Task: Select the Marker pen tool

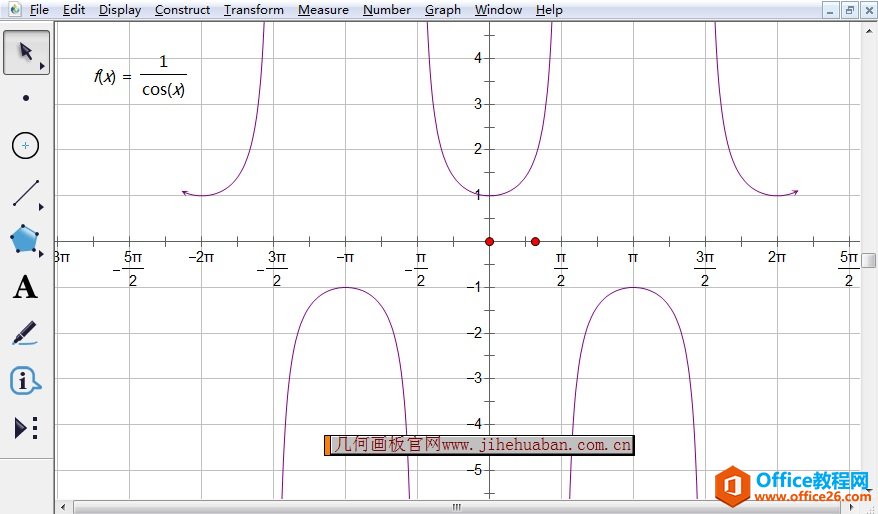Action: click(x=25, y=333)
